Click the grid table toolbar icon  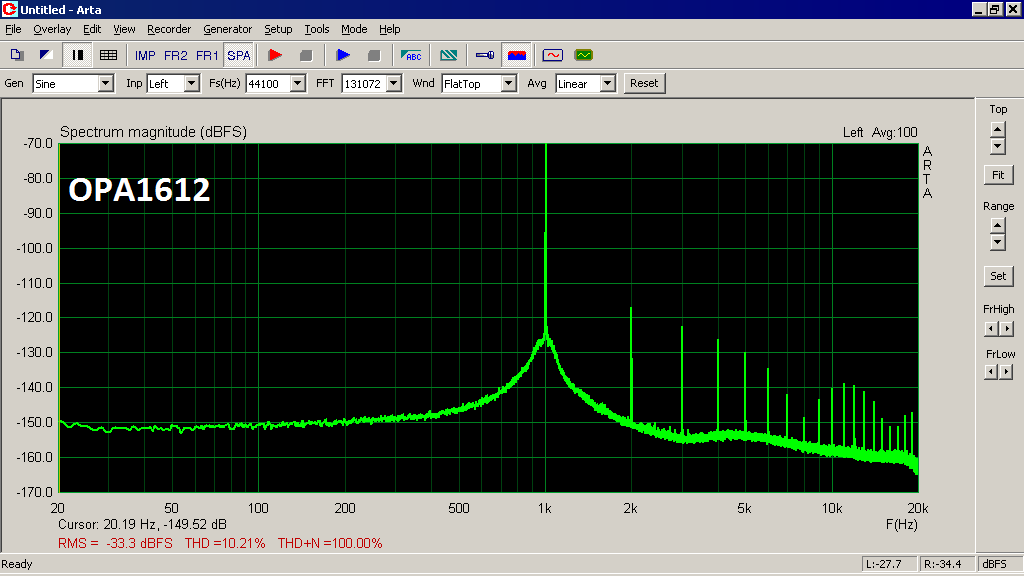point(108,56)
